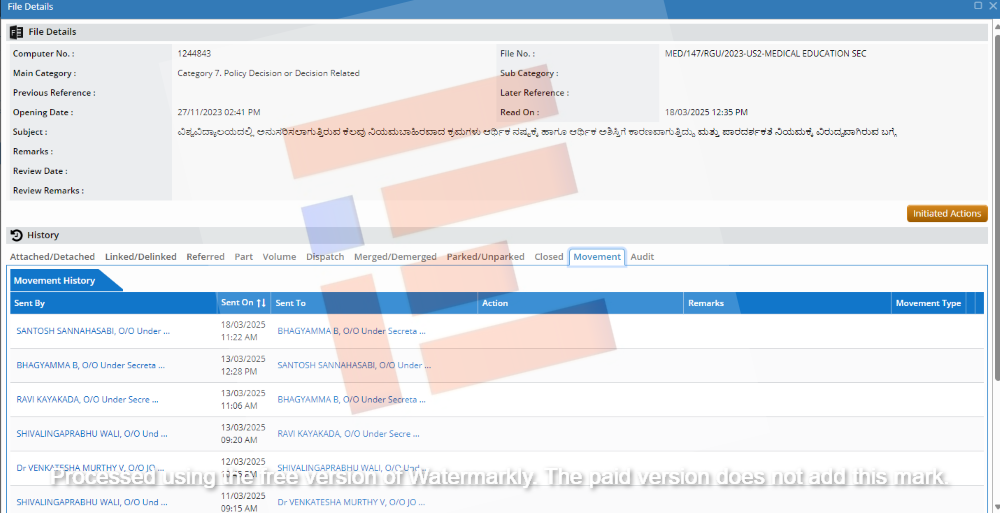The height and width of the screenshot is (513, 1000).
Task: View the Parked/Unparked tab
Action: tap(485, 257)
